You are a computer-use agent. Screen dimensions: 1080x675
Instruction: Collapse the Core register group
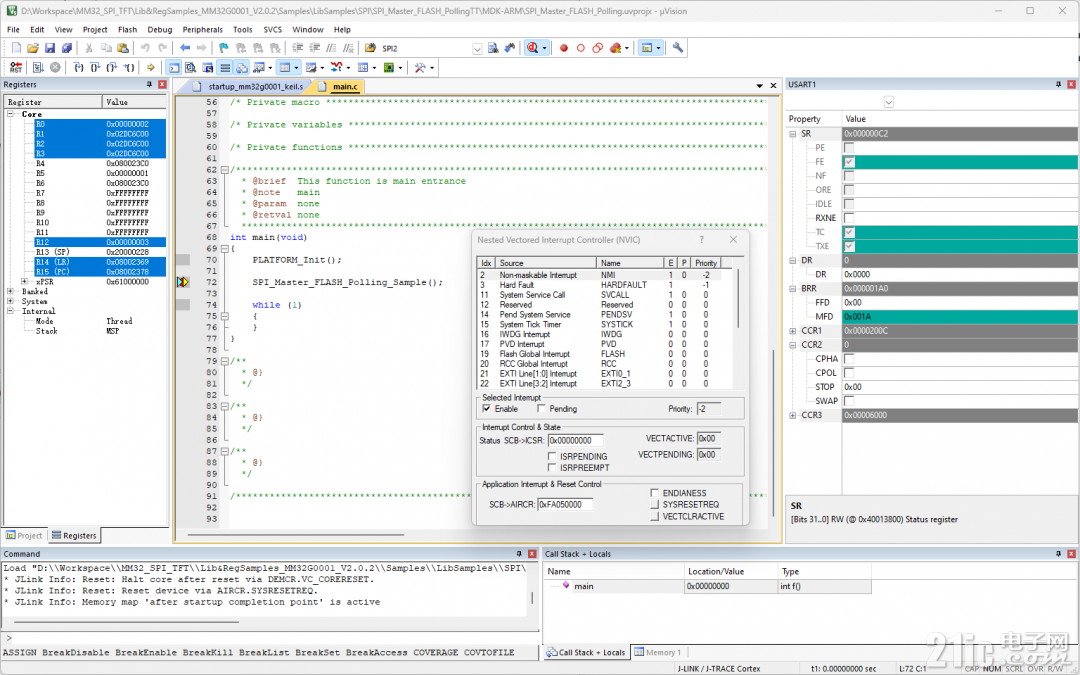coord(10,114)
